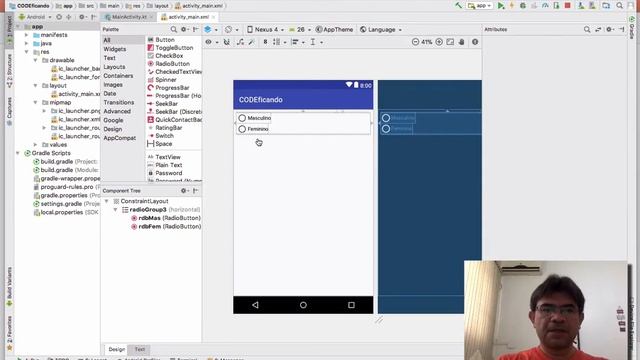Pick Button widget from the palette

click(x=161, y=40)
